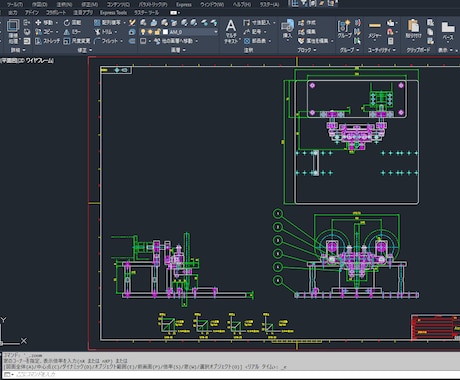Click the 属性を編集 (Edit attributes) tool

click(x=313, y=41)
